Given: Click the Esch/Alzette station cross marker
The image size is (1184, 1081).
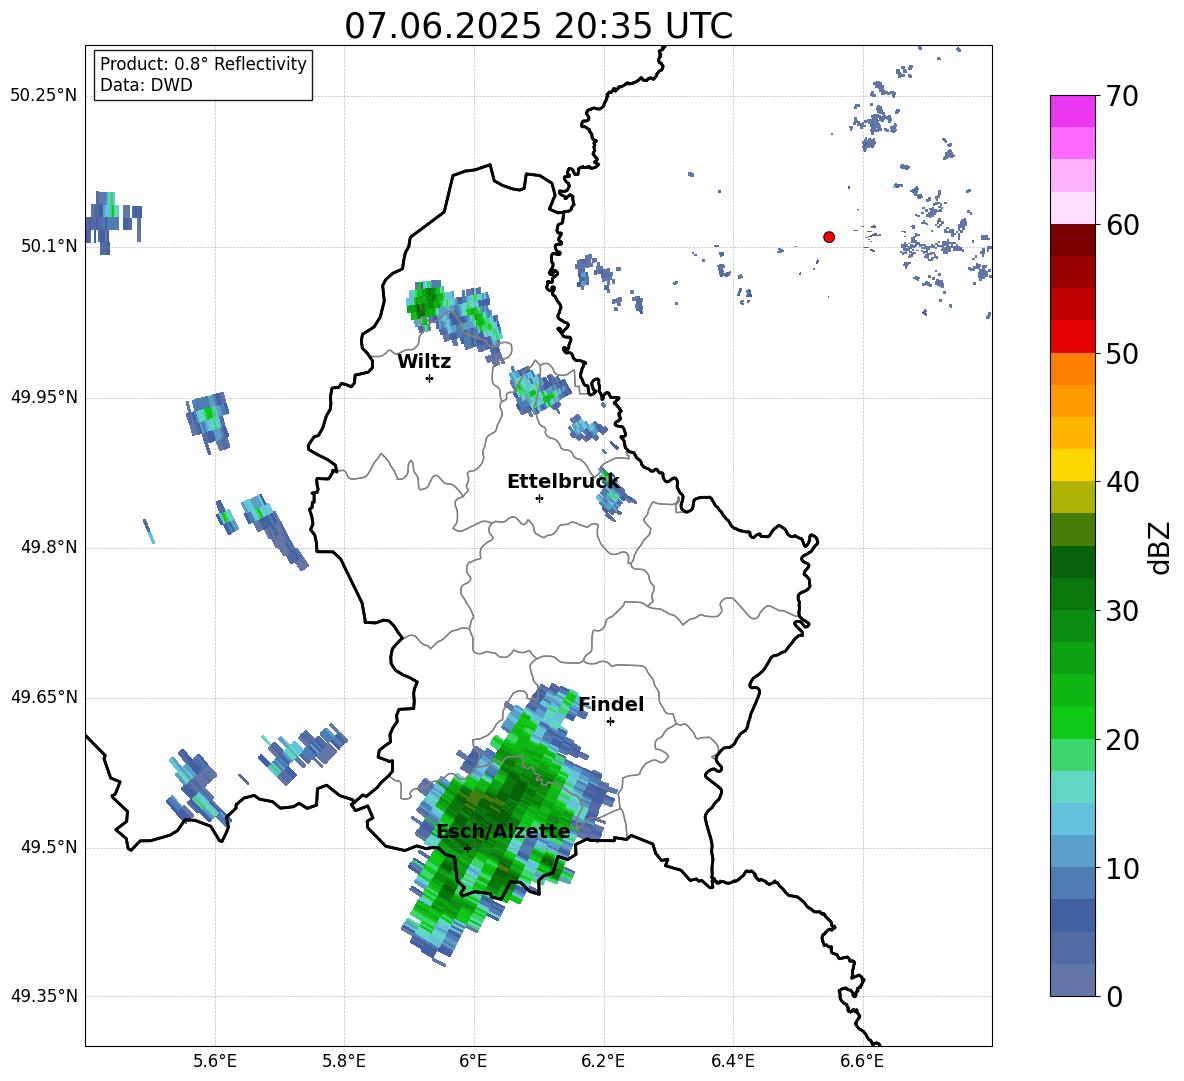Looking at the screenshot, I should (467, 848).
